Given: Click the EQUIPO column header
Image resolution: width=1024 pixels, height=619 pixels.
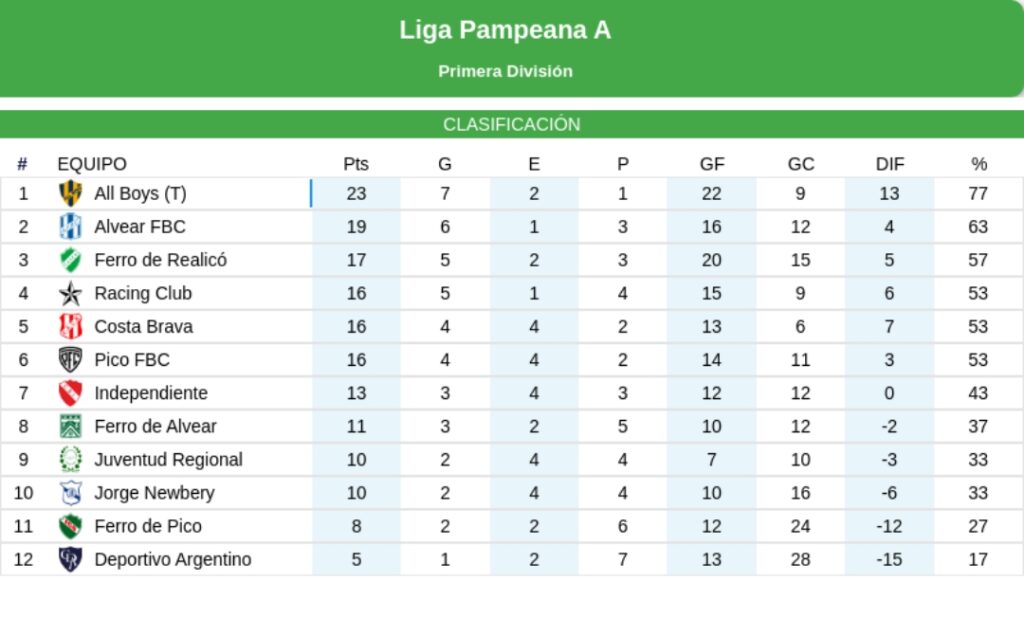Looking at the screenshot, I should pyautogui.click(x=92, y=164).
